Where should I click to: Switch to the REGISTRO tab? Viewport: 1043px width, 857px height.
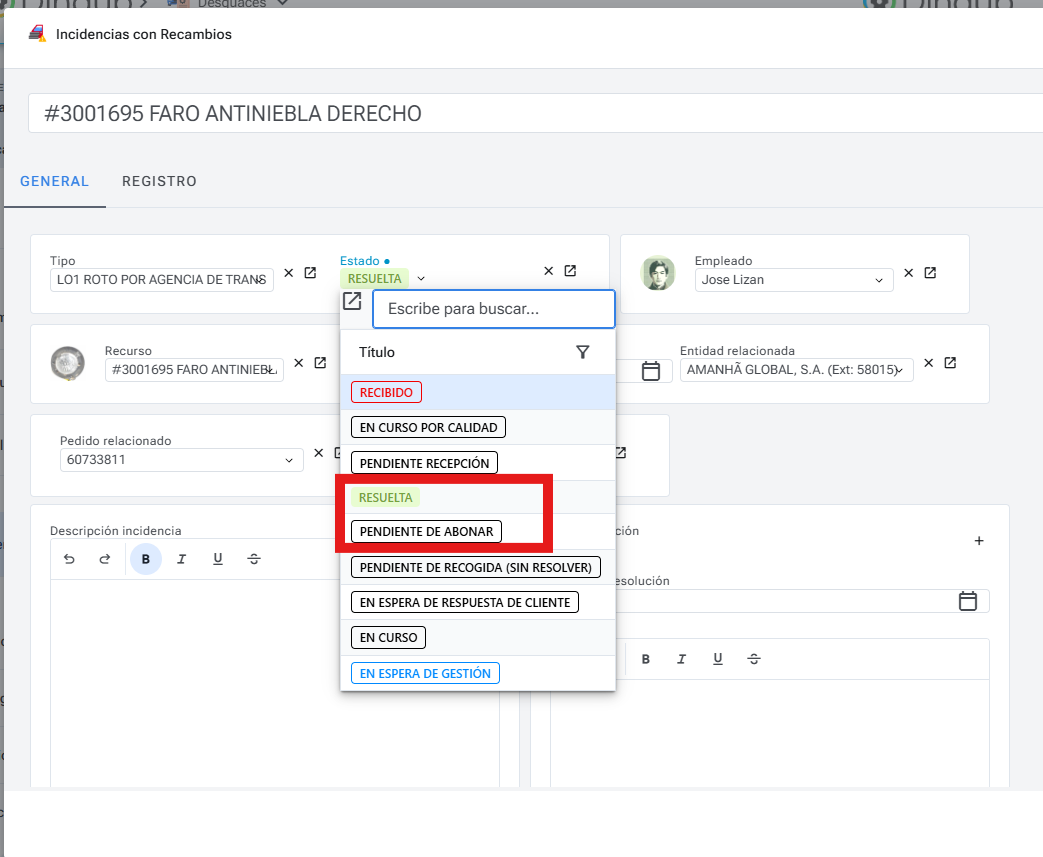coord(159,181)
